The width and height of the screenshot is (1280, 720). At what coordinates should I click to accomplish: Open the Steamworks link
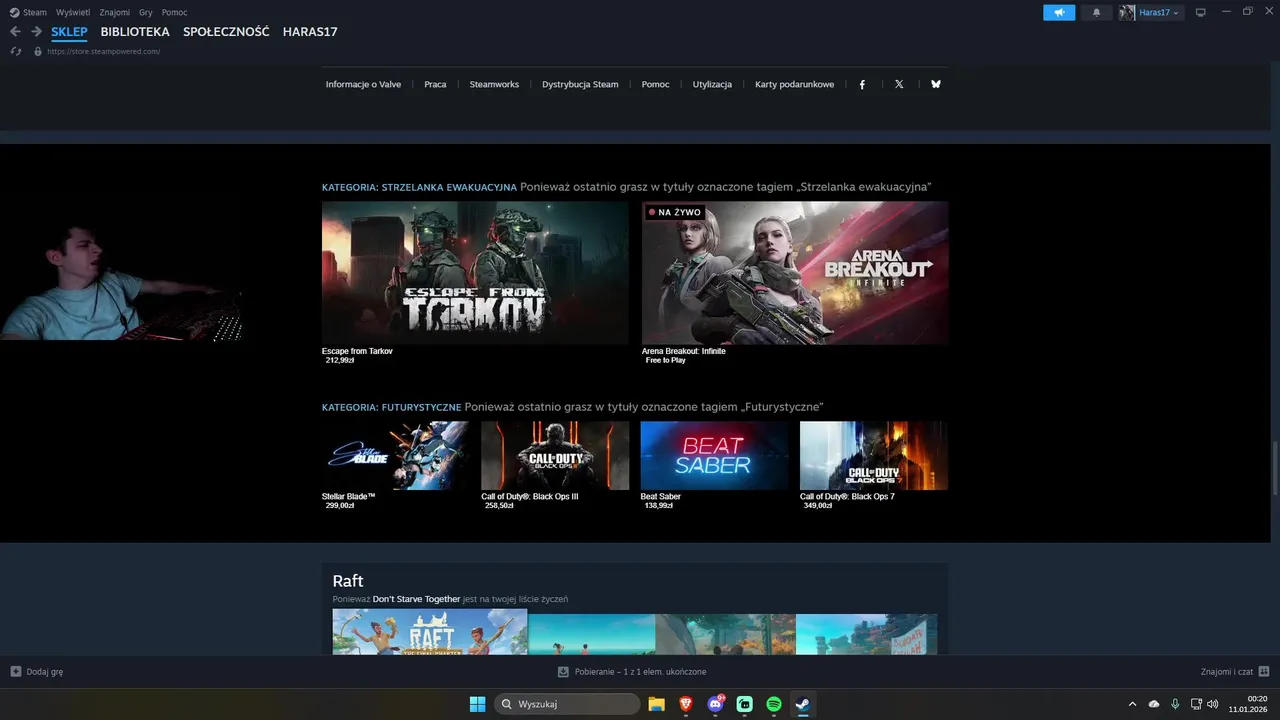(x=494, y=84)
